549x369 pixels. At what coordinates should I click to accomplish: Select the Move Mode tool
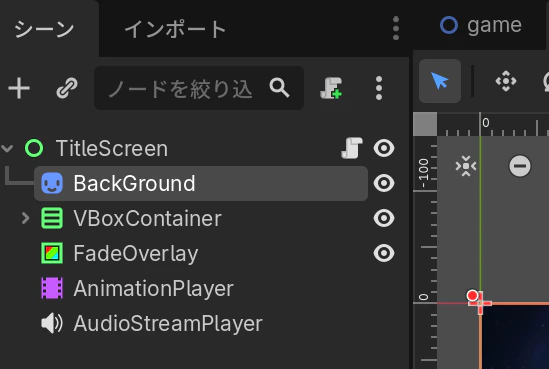coord(506,81)
